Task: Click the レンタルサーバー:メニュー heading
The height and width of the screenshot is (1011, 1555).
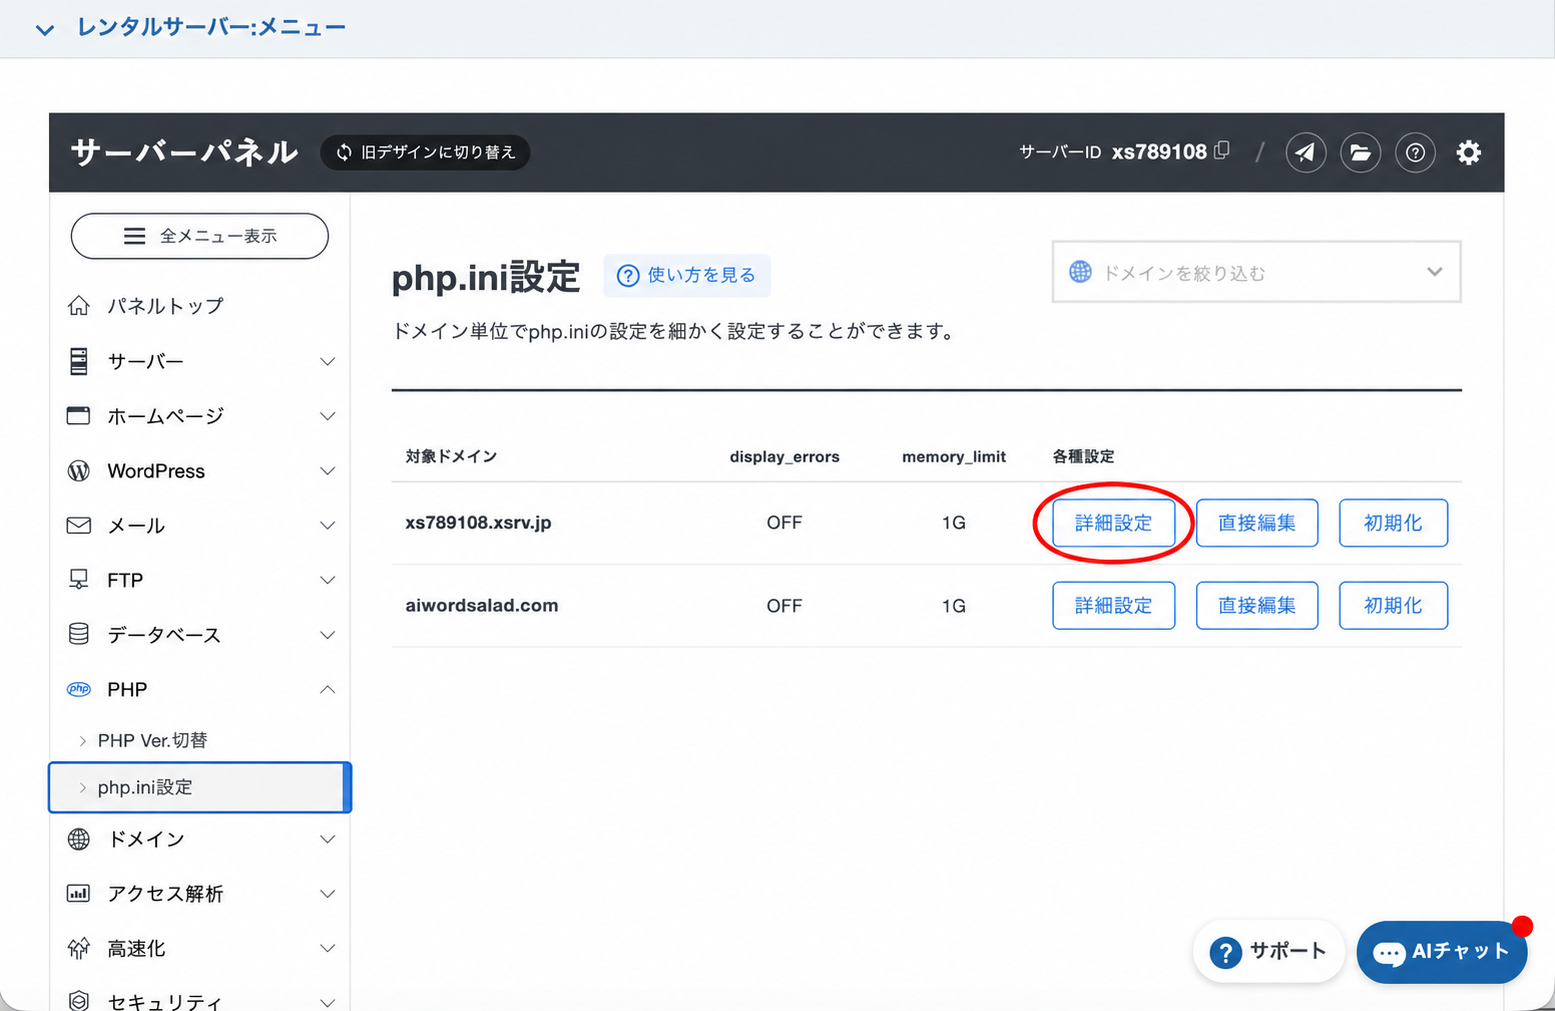Action: point(211,27)
